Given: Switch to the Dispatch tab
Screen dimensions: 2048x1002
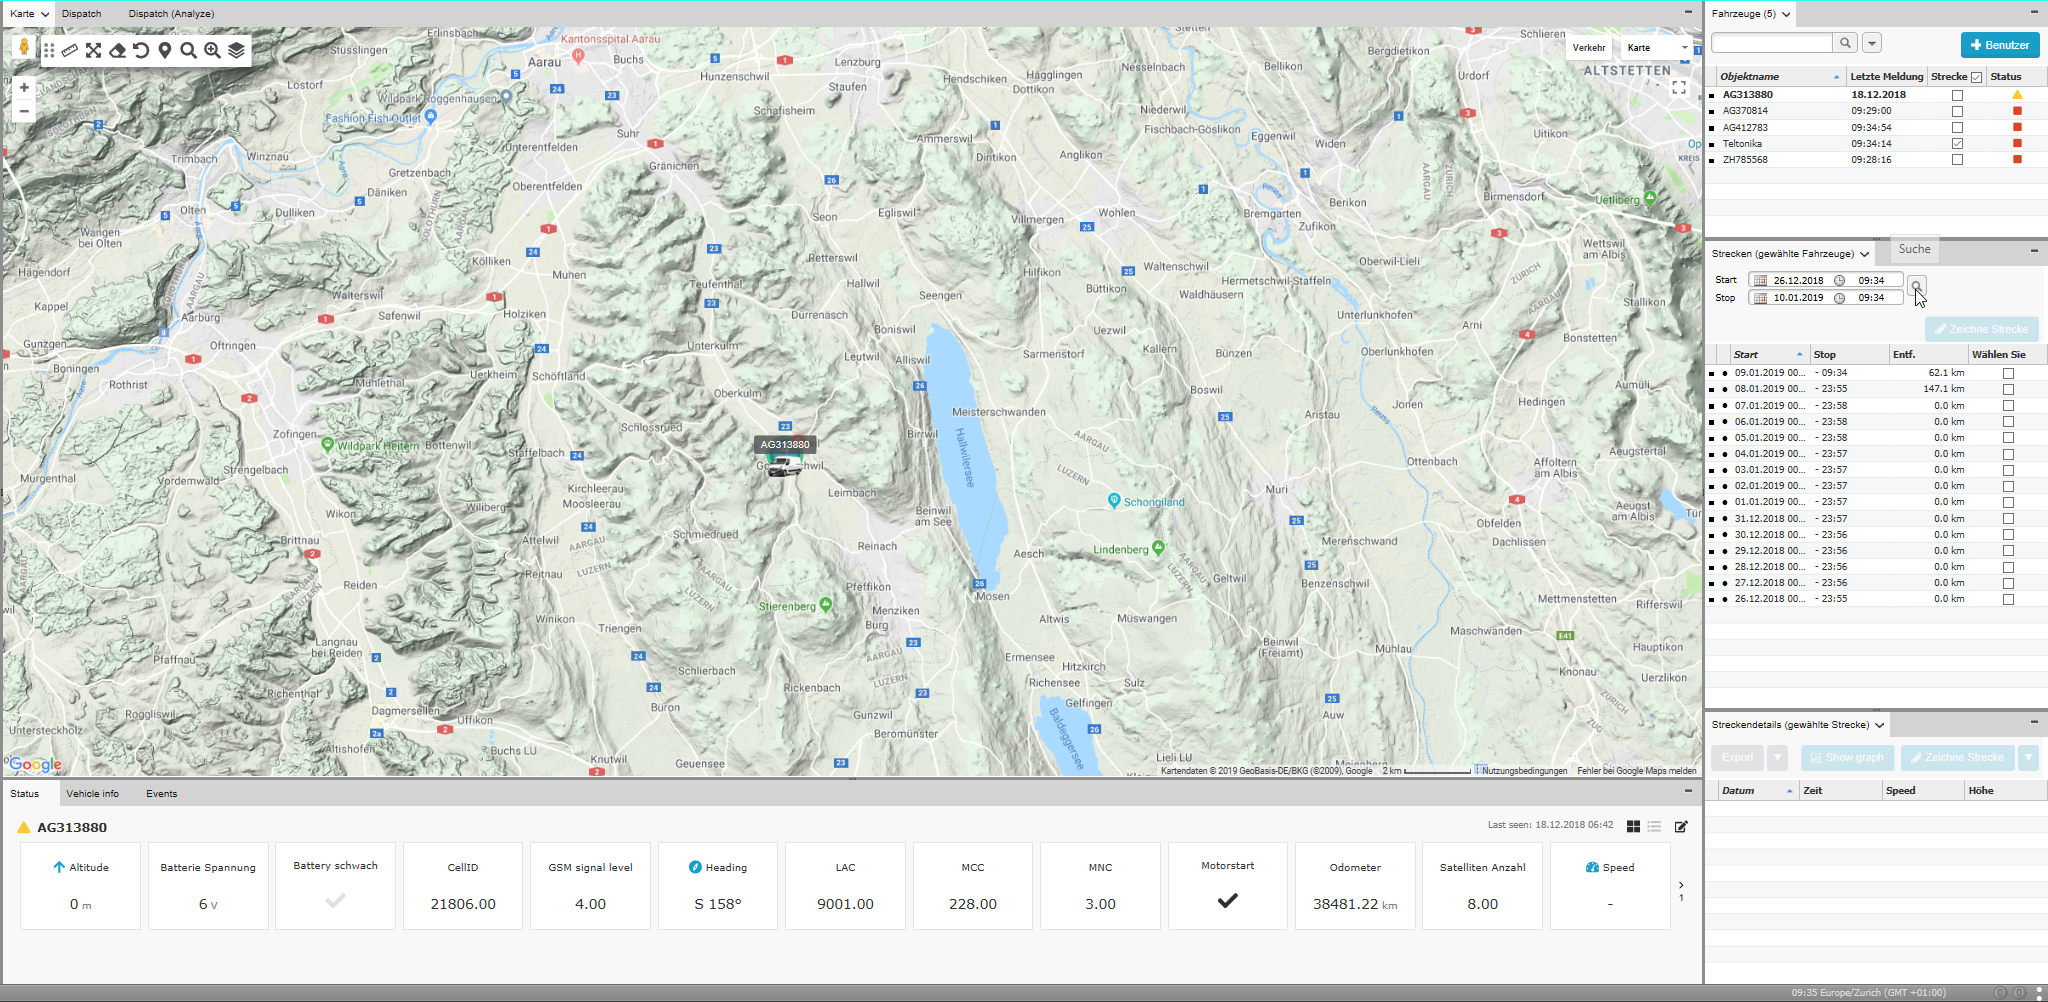Looking at the screenshot, I should tap(81, 14).
